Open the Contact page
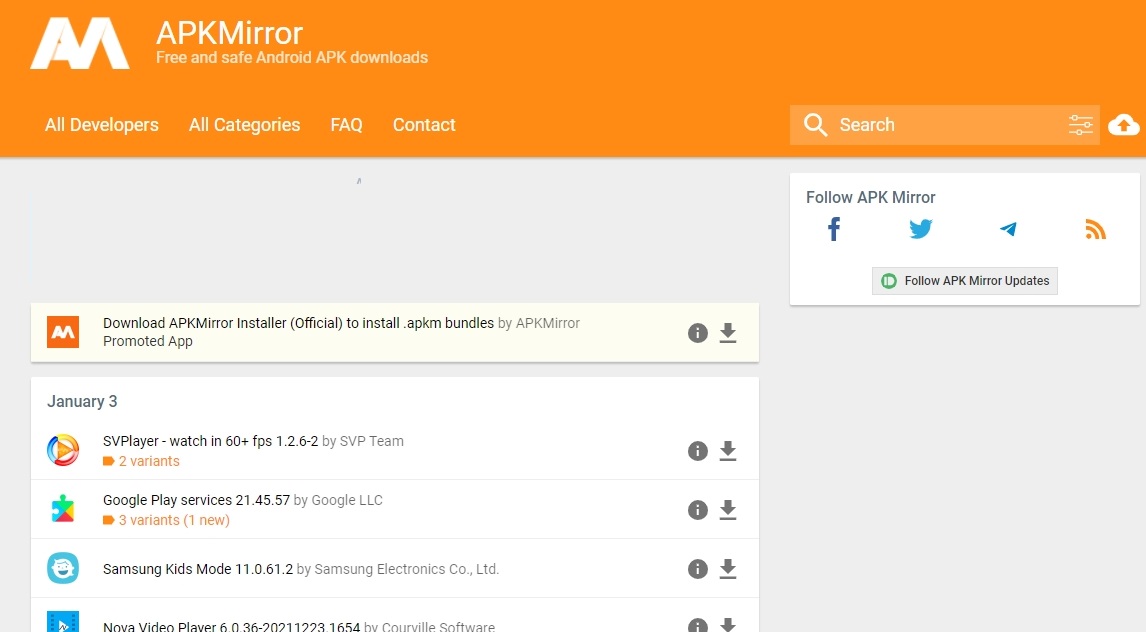Image resolution: width=1146 pixels, height=632 pixels. pos(424,125)
